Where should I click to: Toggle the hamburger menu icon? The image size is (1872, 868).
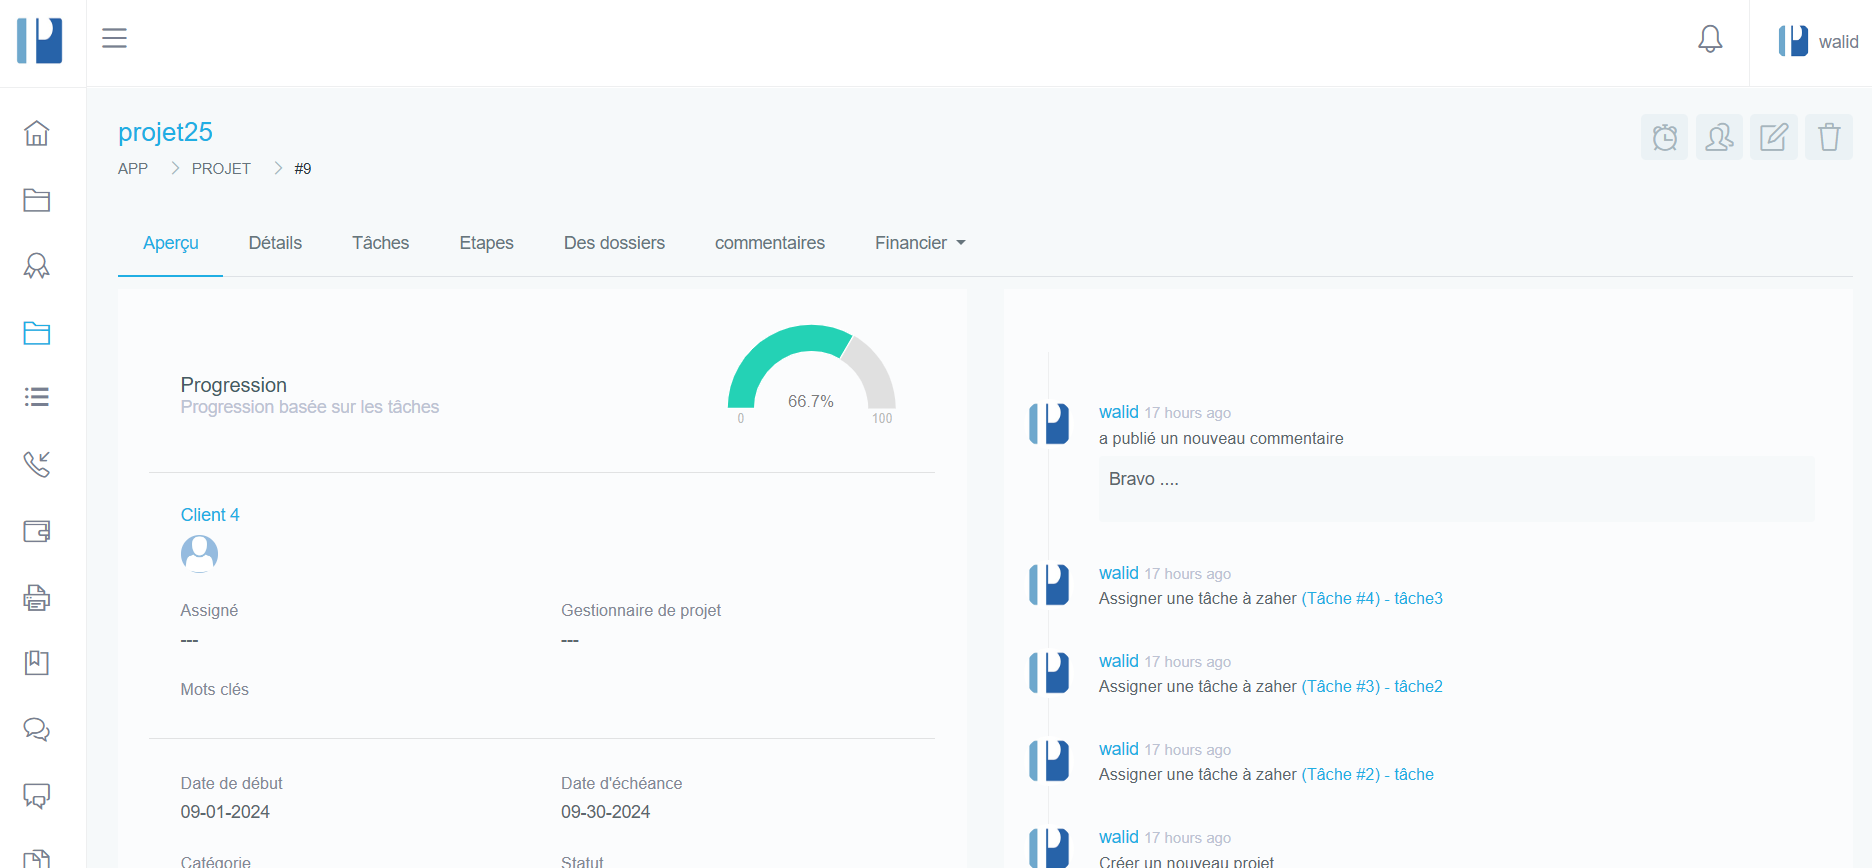tap(115, 38)
